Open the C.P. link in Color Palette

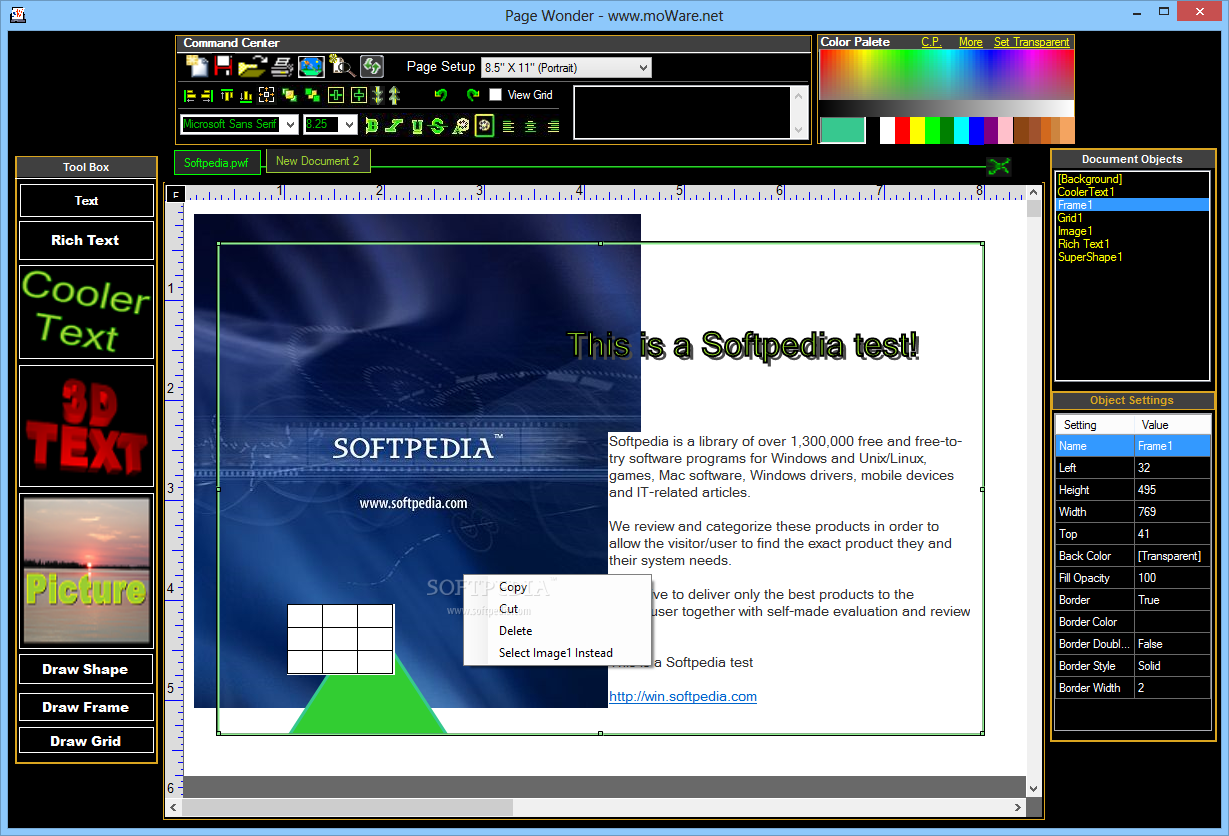tap(931, 42)
